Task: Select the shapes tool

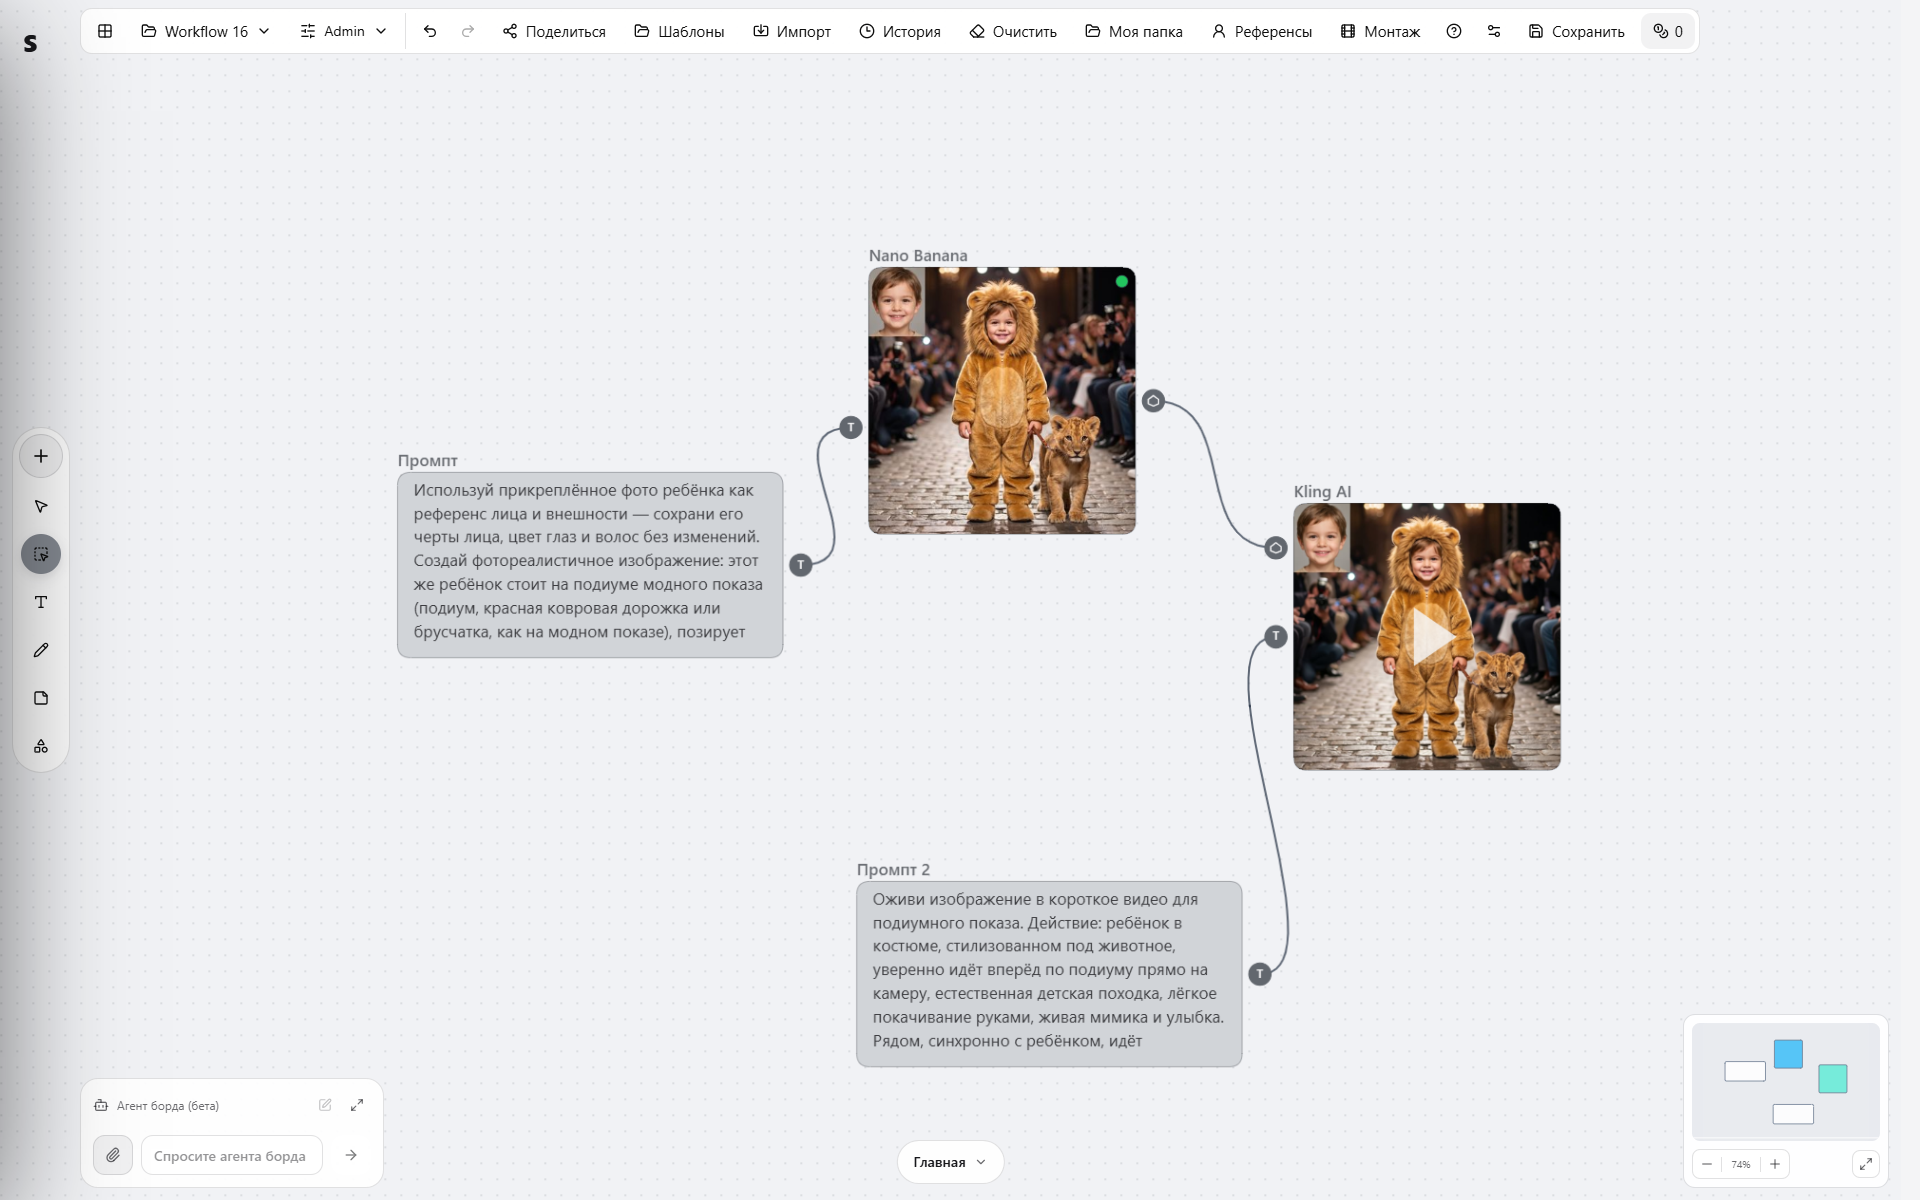Action: tap(41, 746)
